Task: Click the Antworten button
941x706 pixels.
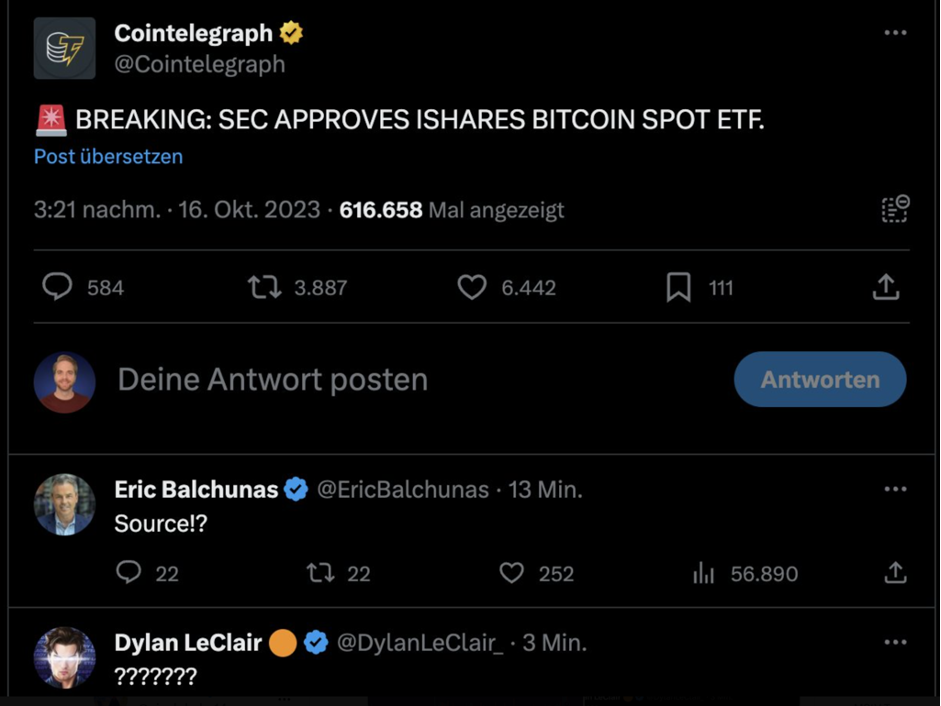Action: 820,380
